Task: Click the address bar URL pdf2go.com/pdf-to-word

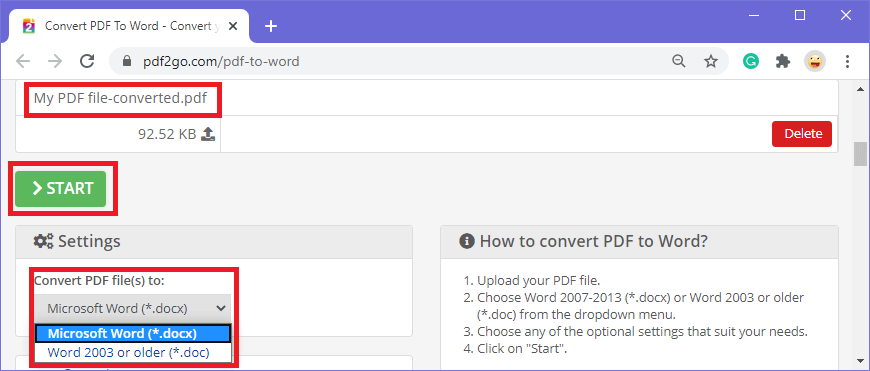Action: pyautogui.click(x=220, y=61)
